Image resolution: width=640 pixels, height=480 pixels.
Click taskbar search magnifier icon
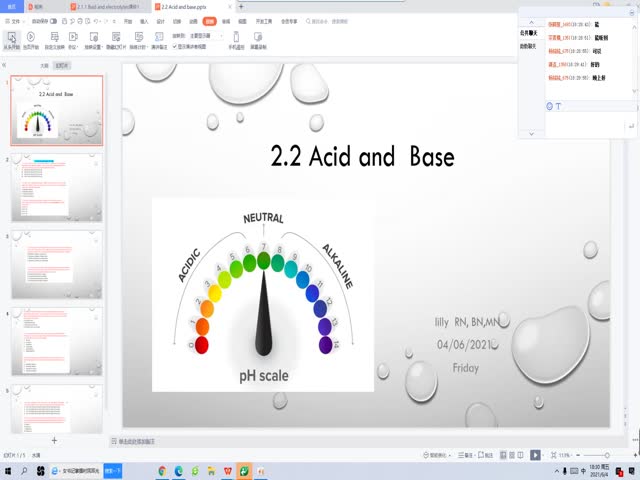[24, 471]
